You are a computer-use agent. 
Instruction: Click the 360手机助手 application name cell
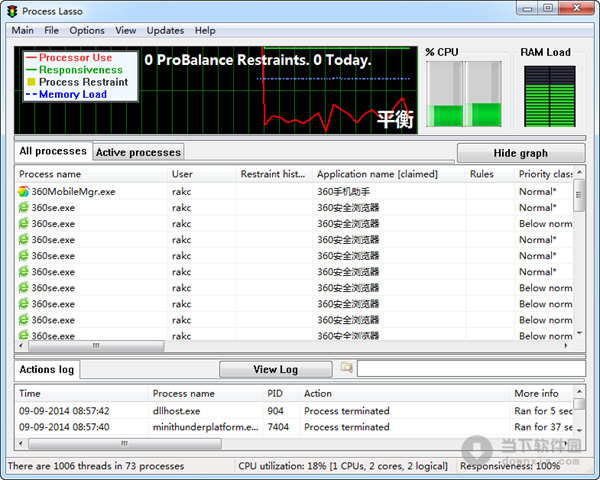tap(343, 191)
